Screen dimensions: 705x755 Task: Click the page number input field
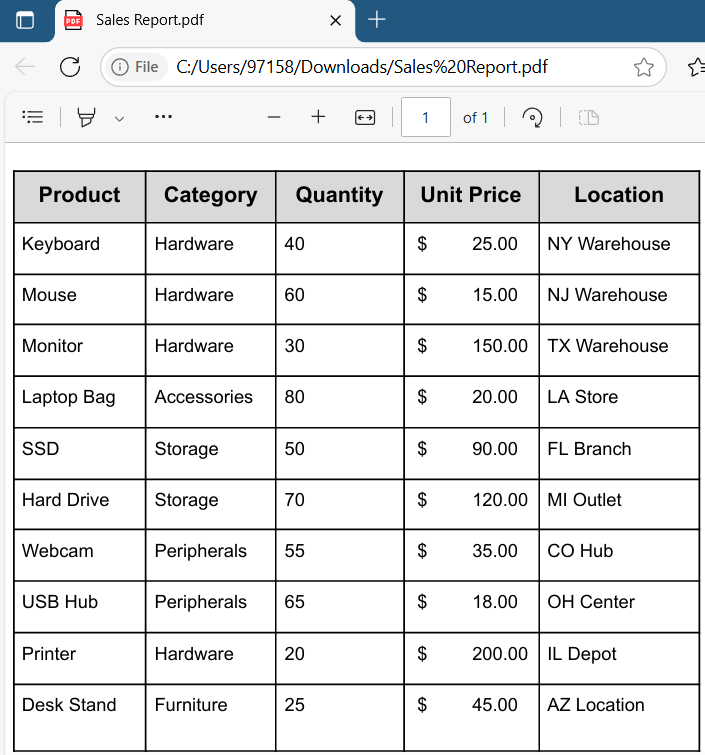tap(426, 117)
